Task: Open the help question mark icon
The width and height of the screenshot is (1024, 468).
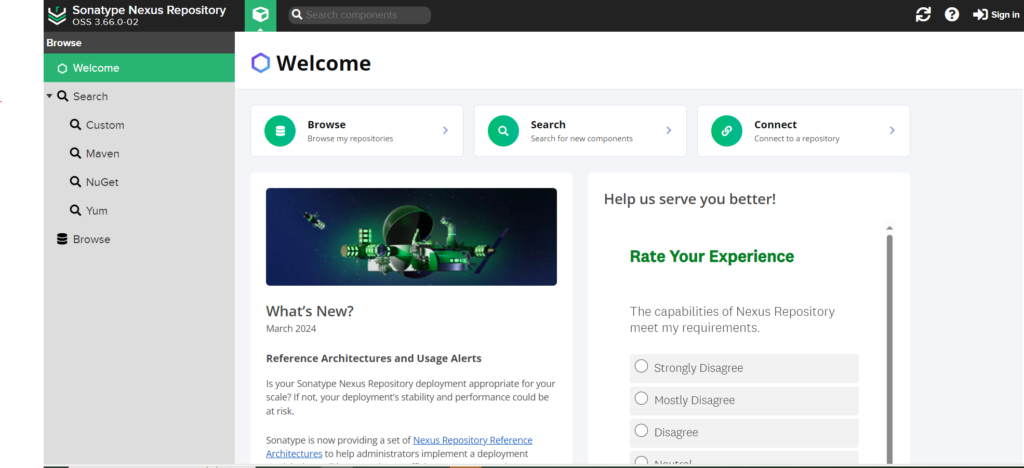Action: point(952,14)
